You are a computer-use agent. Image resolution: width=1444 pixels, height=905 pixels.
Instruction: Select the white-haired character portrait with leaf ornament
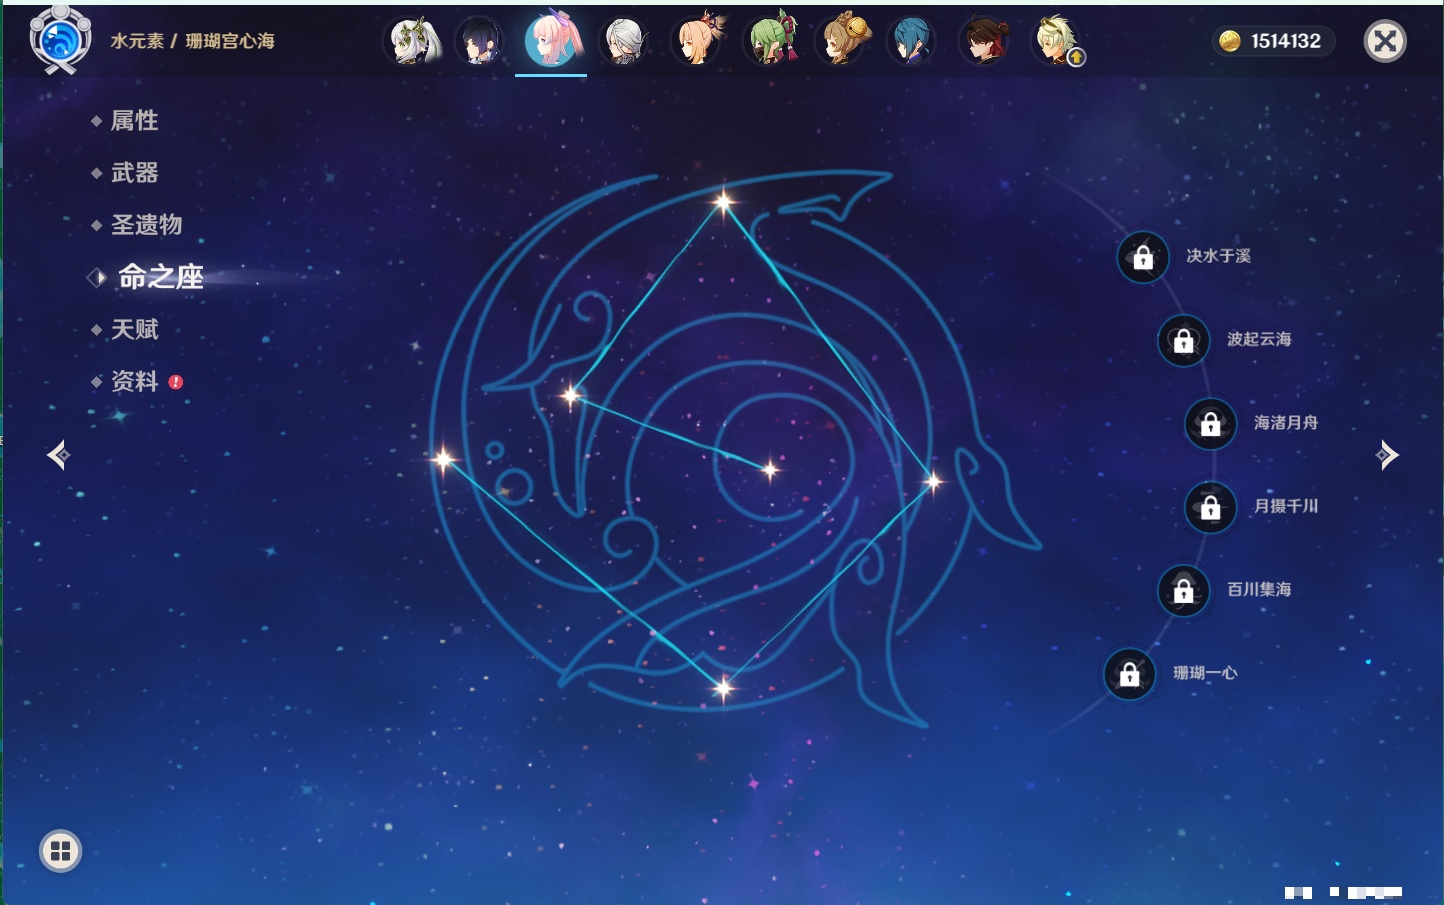point(414,42)
